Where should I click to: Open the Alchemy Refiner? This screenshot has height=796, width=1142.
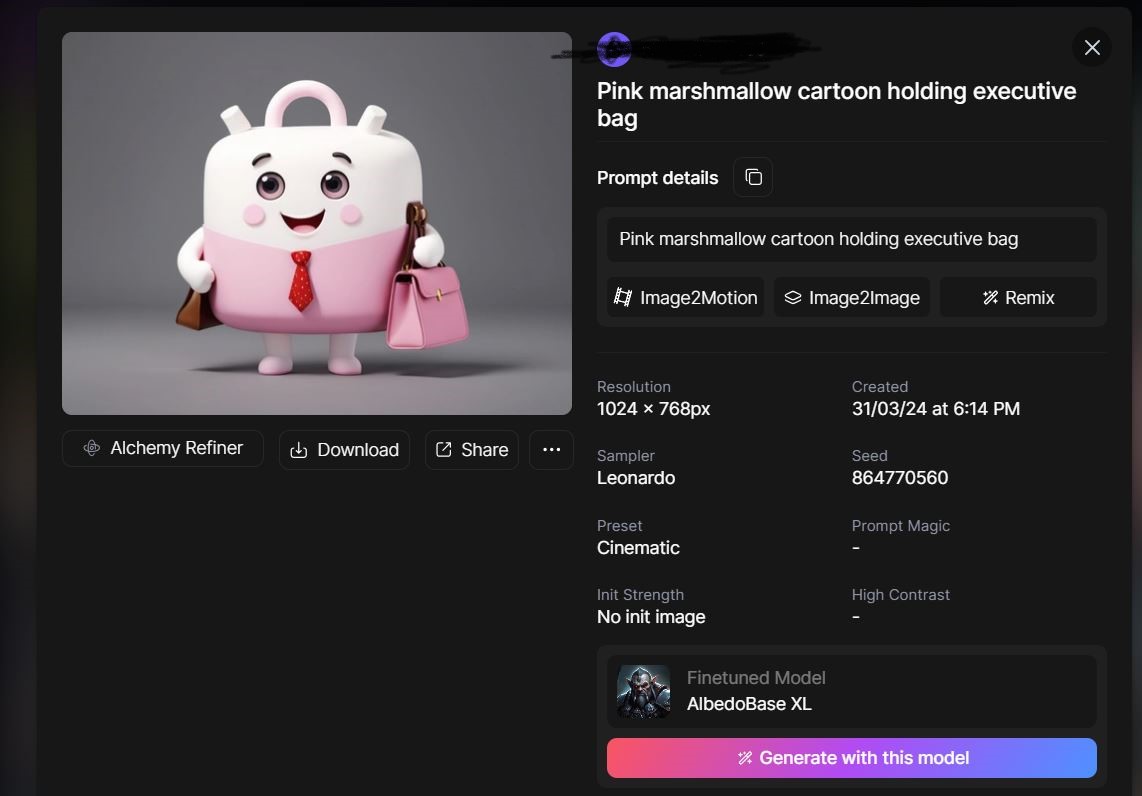pos(162,448)
